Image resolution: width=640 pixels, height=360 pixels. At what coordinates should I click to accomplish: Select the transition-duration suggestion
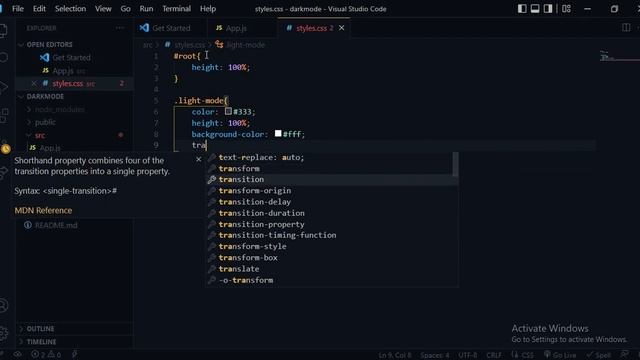pyautogui.click(x=331, y=213)
